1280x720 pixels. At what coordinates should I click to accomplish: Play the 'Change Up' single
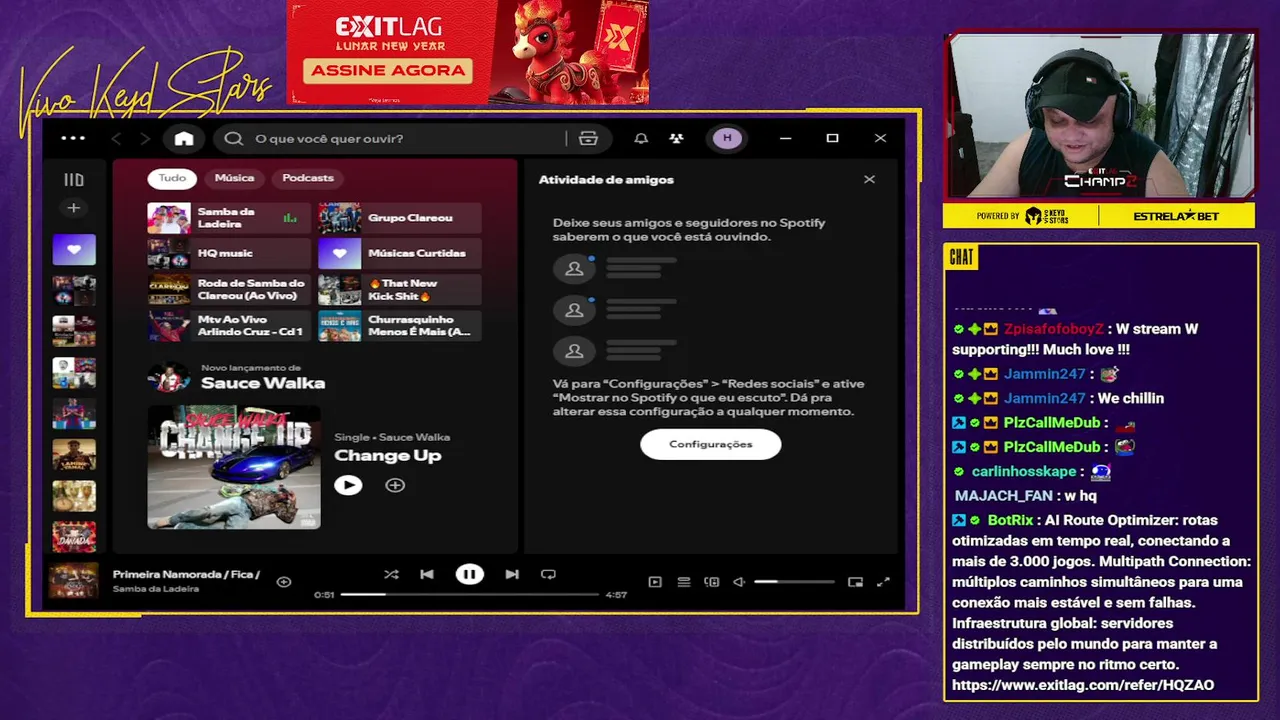point(348,485)
